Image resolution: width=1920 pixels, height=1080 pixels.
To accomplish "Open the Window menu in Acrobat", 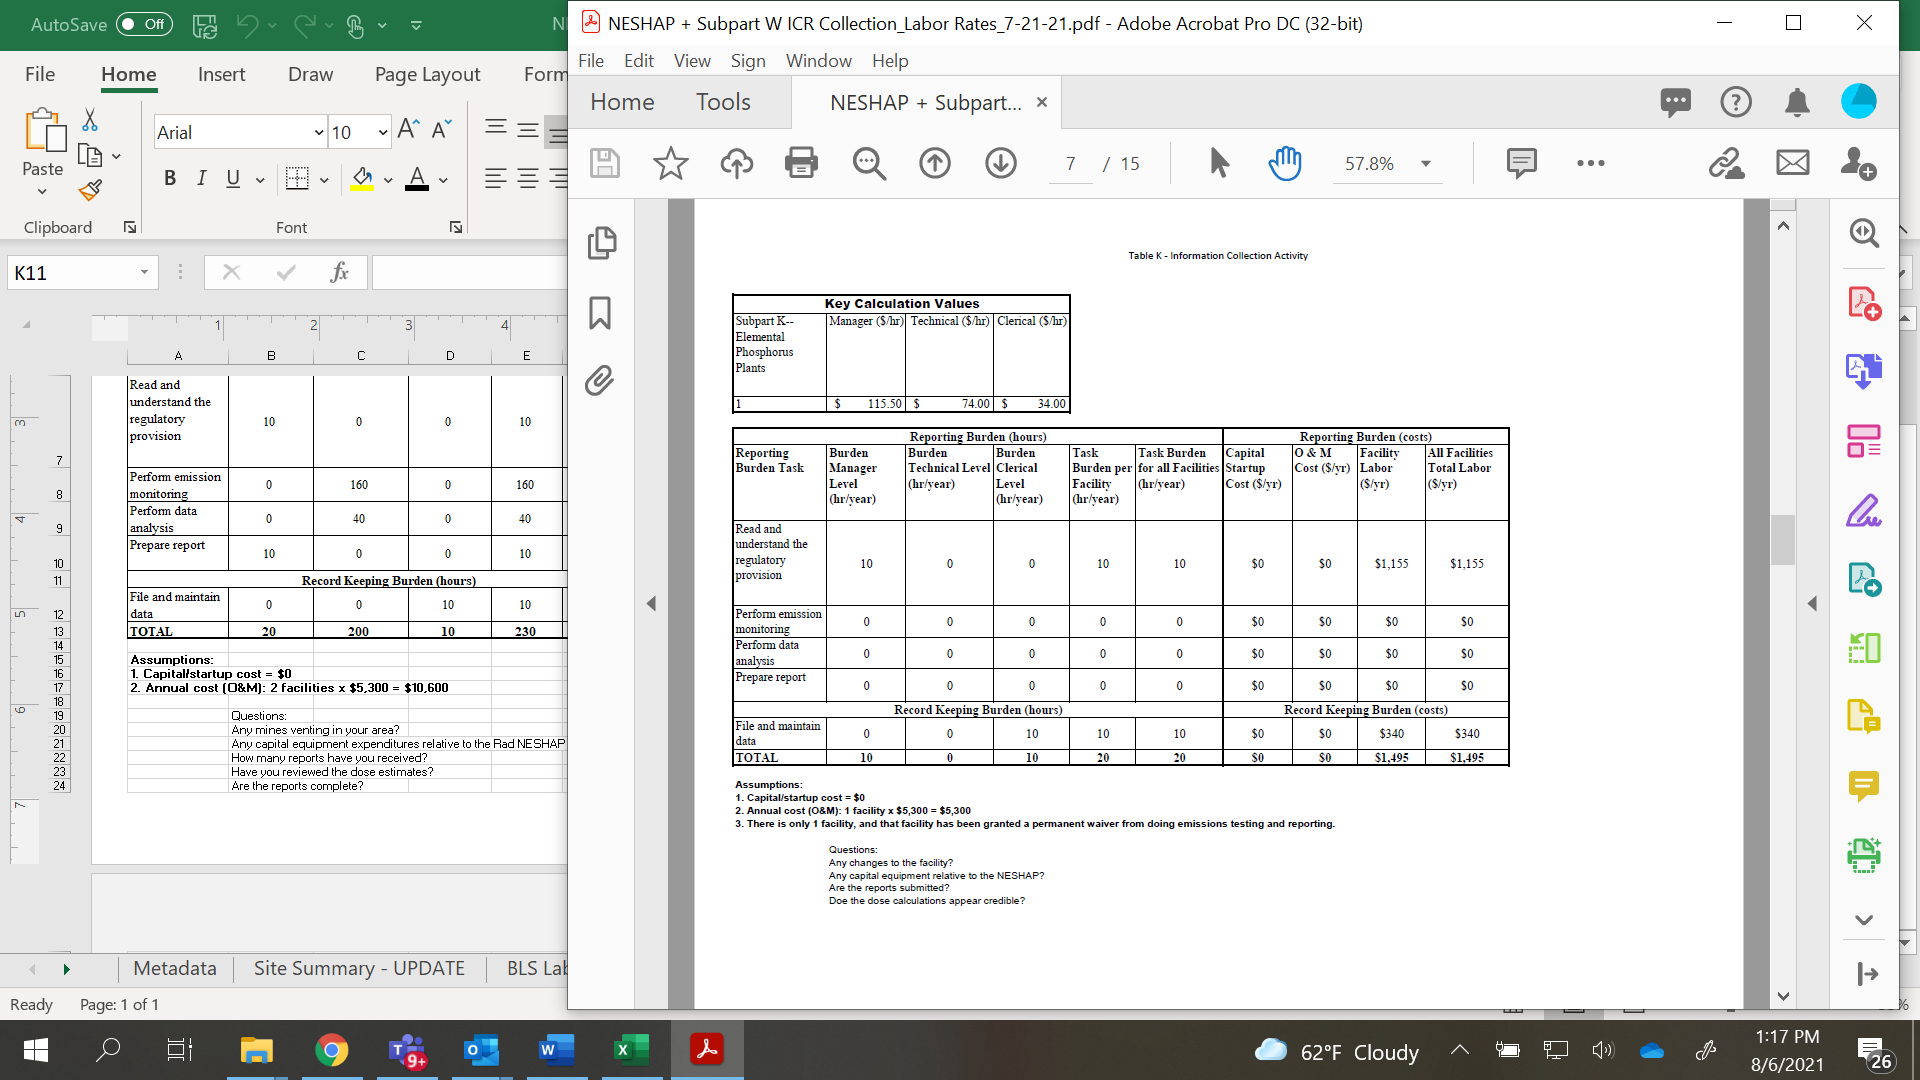I will (x=818, y=61).
